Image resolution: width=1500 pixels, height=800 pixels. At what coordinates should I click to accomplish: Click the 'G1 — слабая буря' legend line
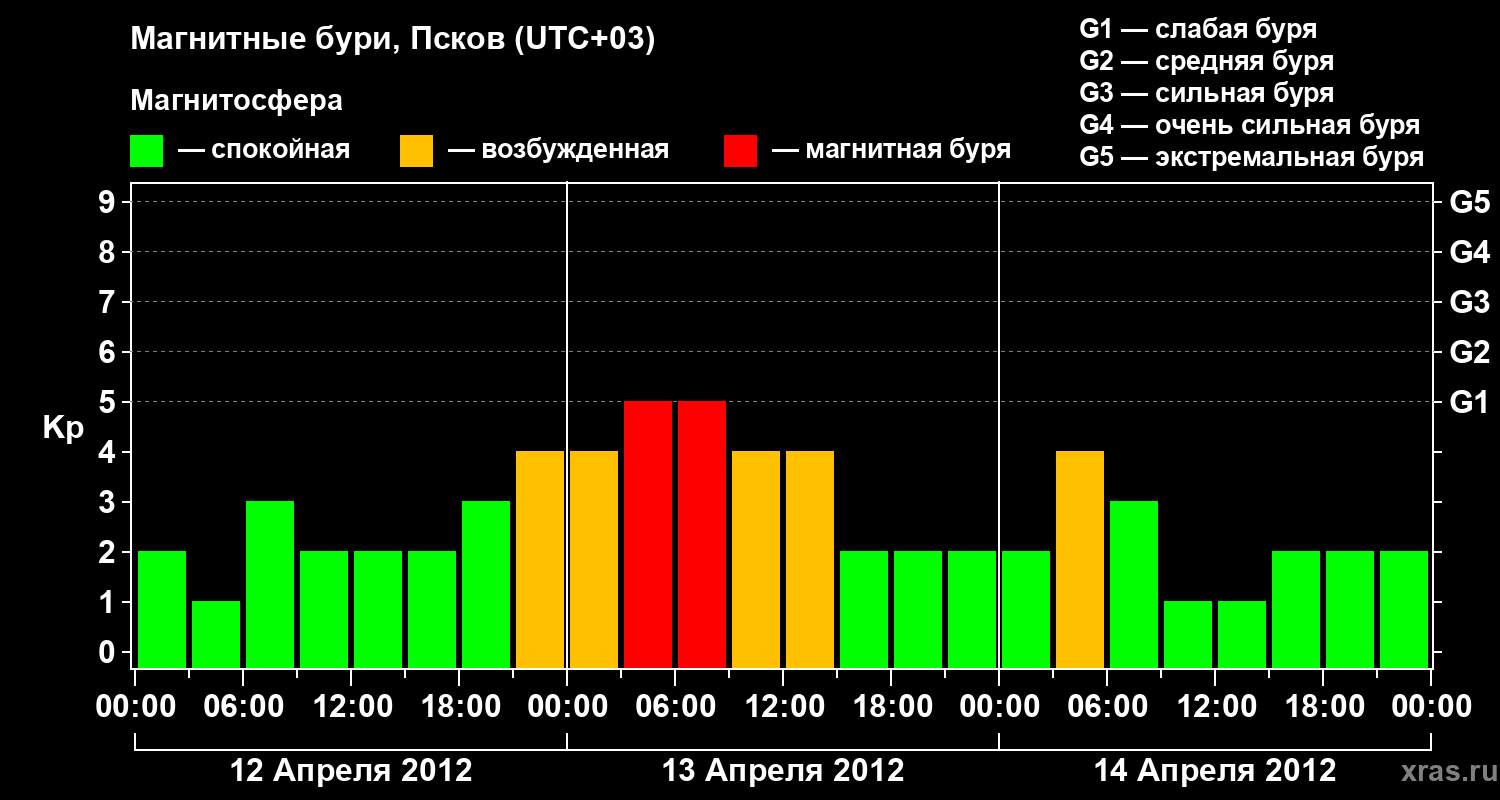click(x=1198, y=29)
